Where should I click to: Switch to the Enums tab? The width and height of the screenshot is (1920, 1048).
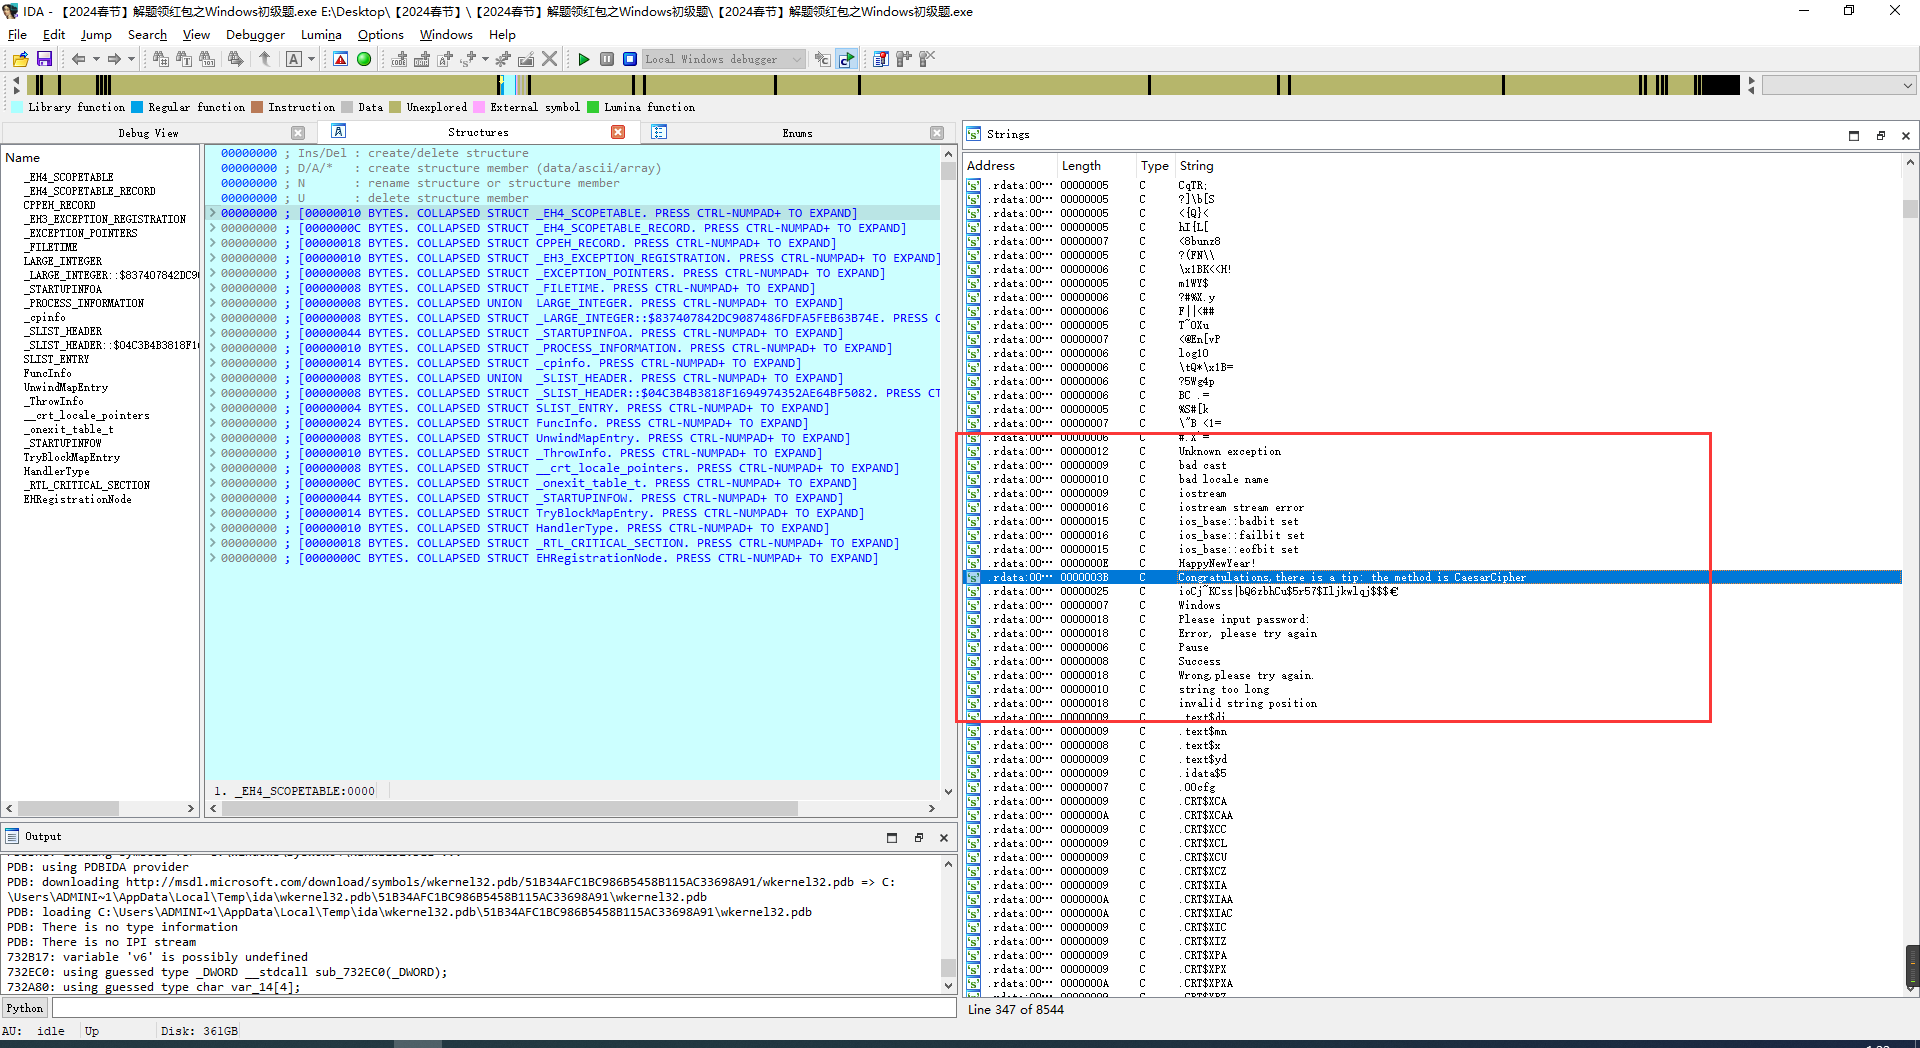click(797, 133)
